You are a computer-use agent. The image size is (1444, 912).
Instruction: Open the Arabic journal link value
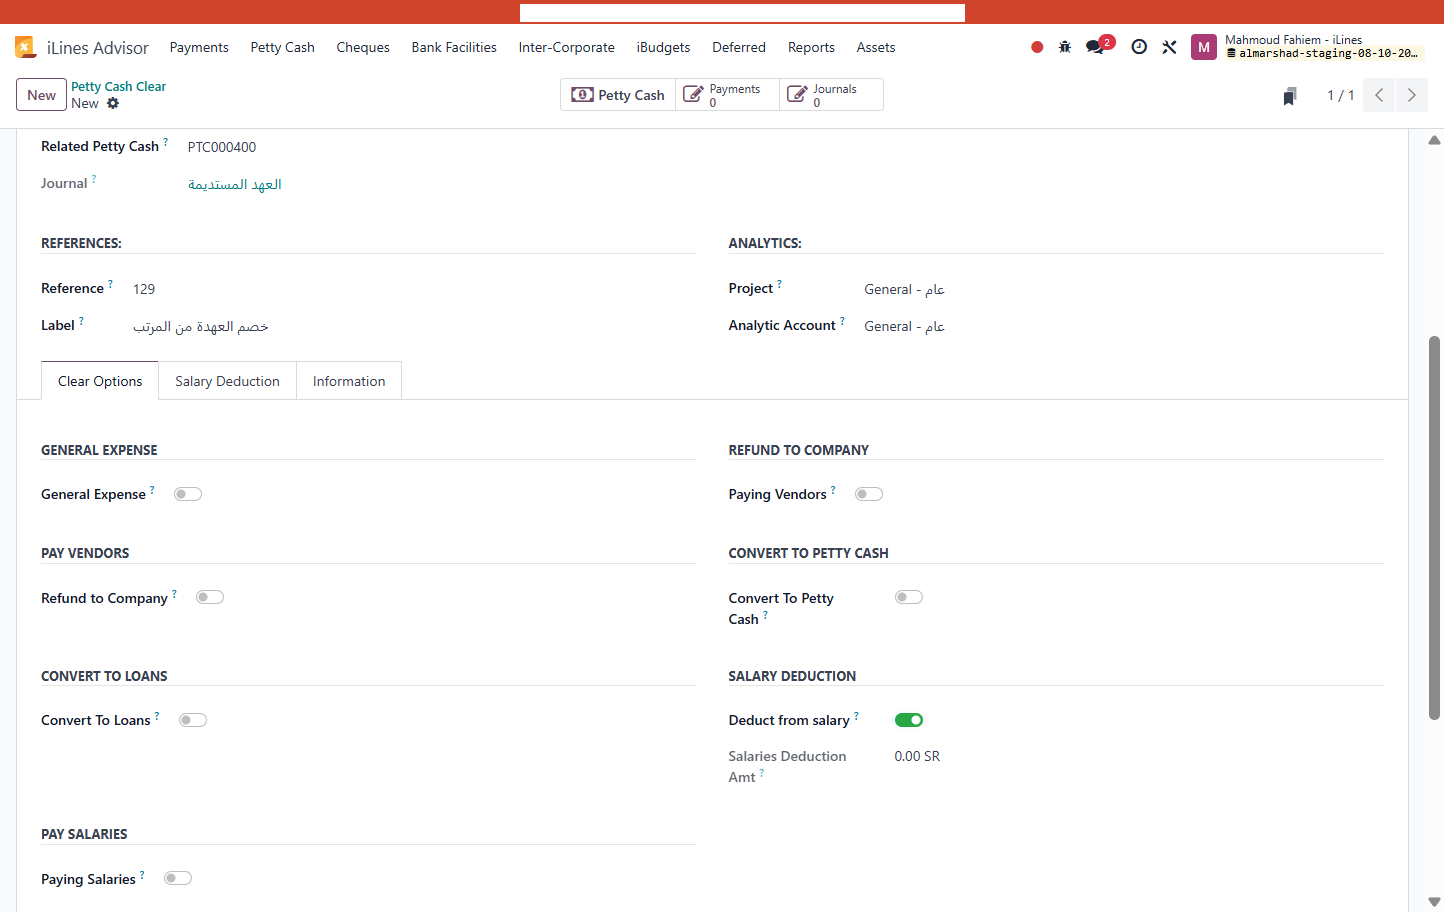coord(235,184)
